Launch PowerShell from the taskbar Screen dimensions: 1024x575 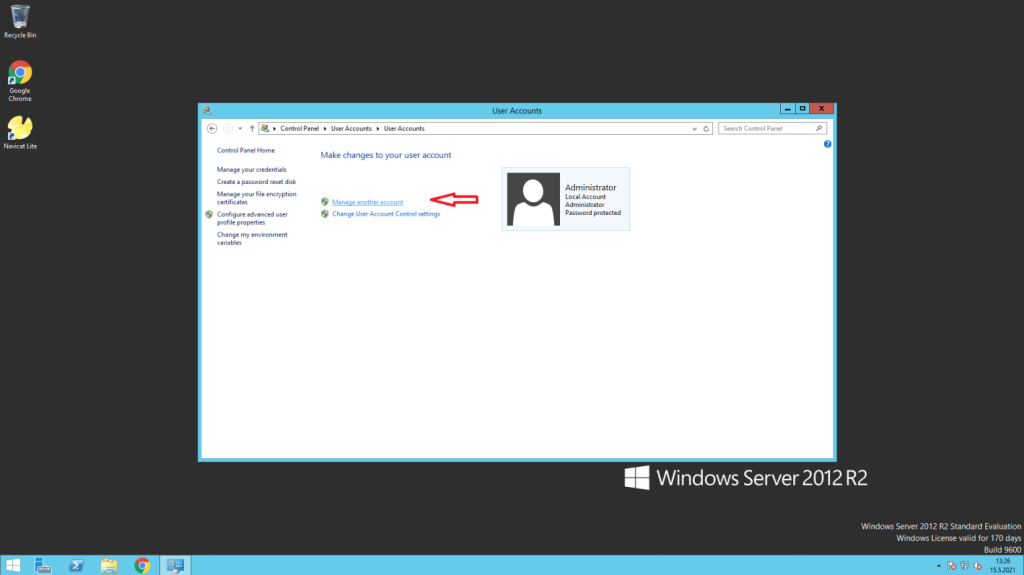click(76, 565)
